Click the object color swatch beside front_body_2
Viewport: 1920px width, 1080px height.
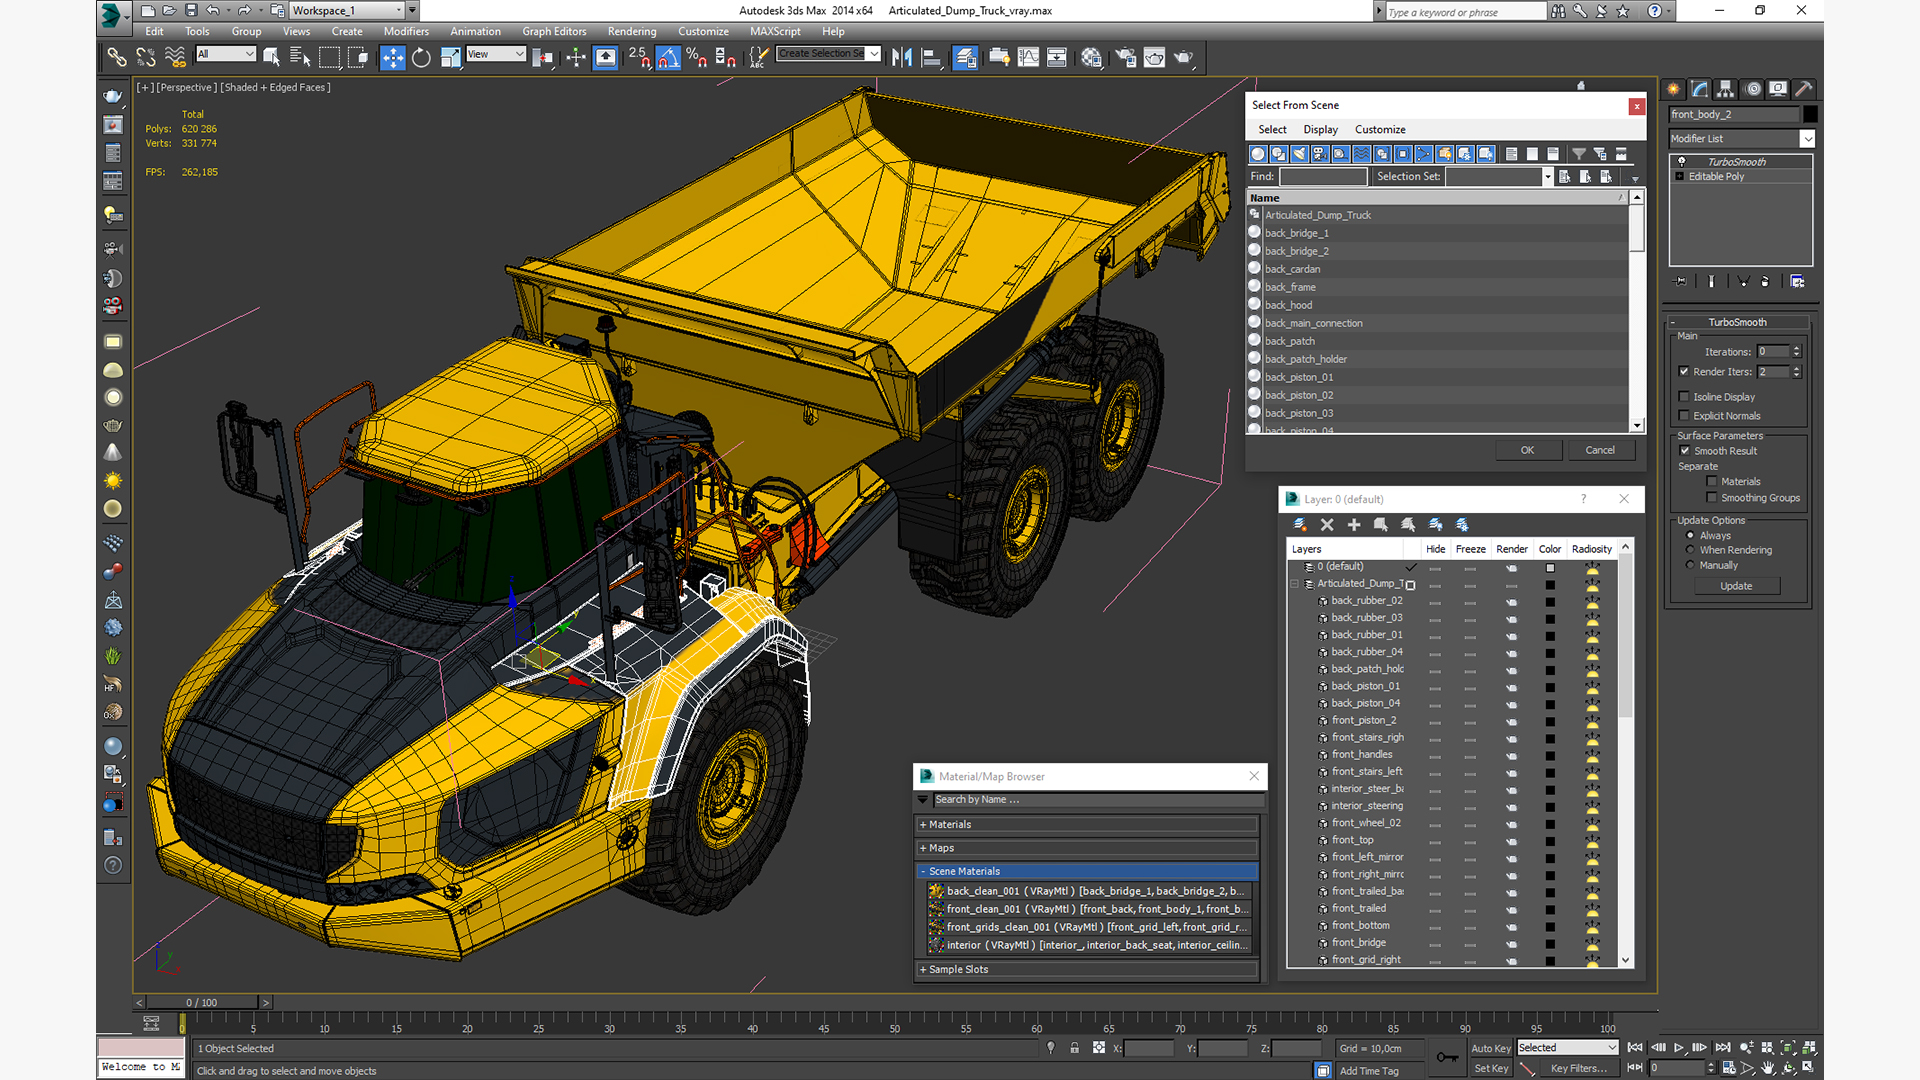coord(1810,114)
